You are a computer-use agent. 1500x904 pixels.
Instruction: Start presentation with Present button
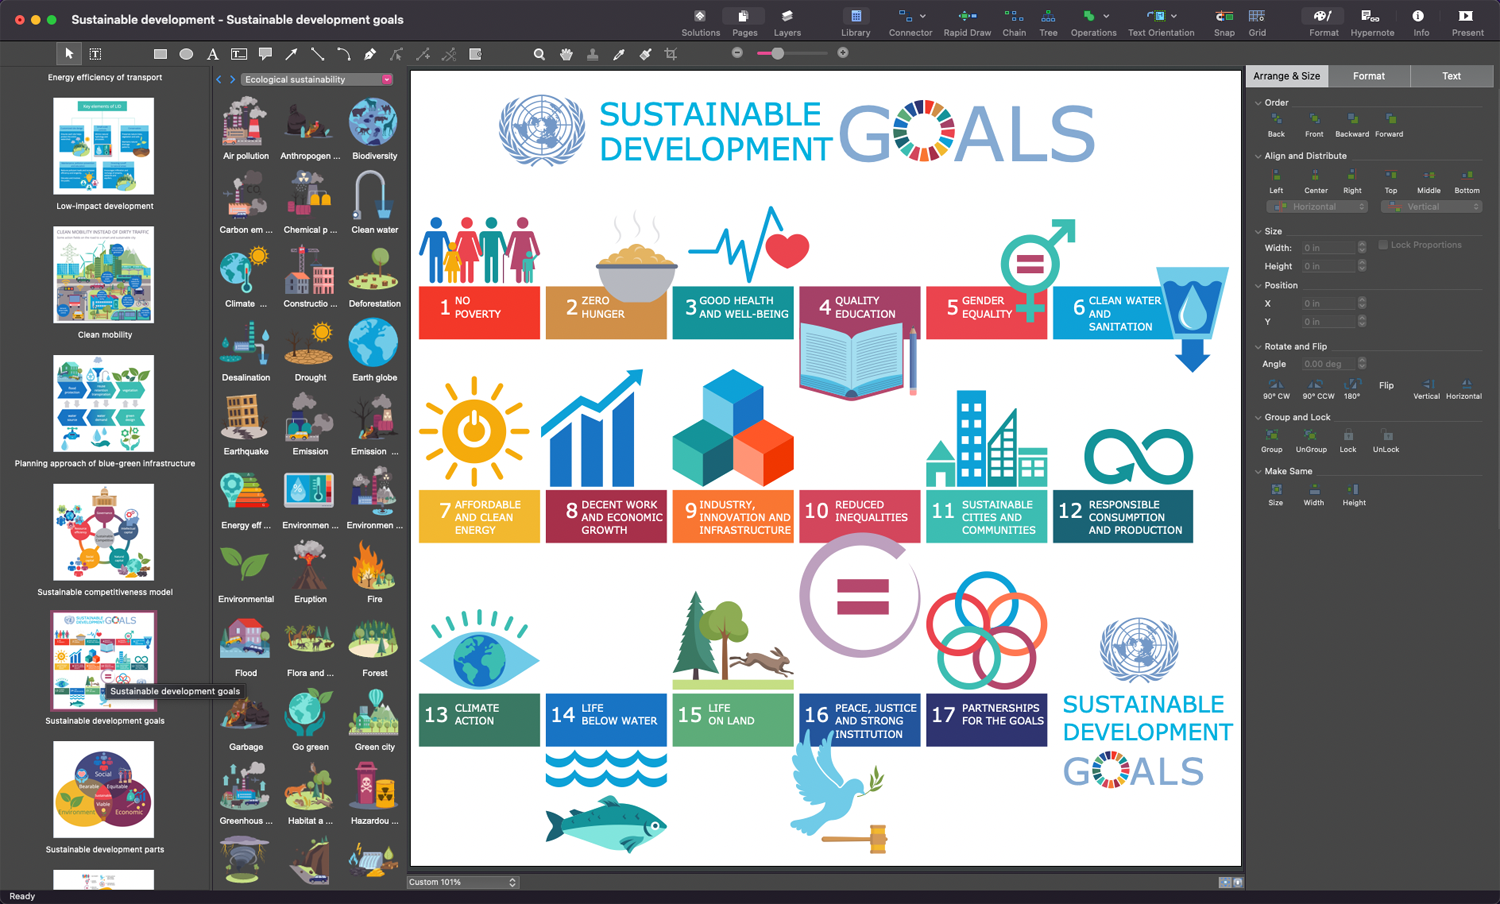[1467, 22]
